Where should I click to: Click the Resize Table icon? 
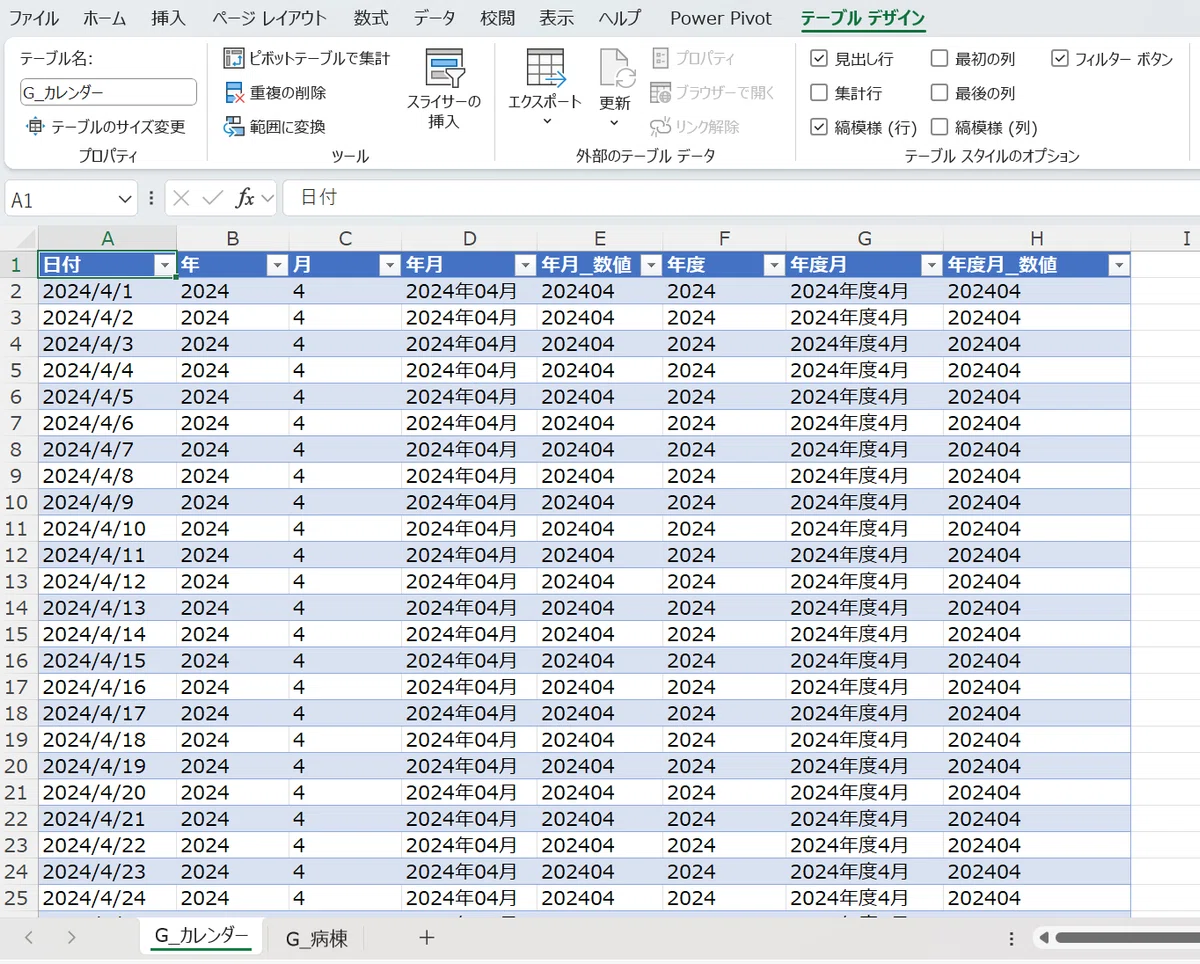36,127
